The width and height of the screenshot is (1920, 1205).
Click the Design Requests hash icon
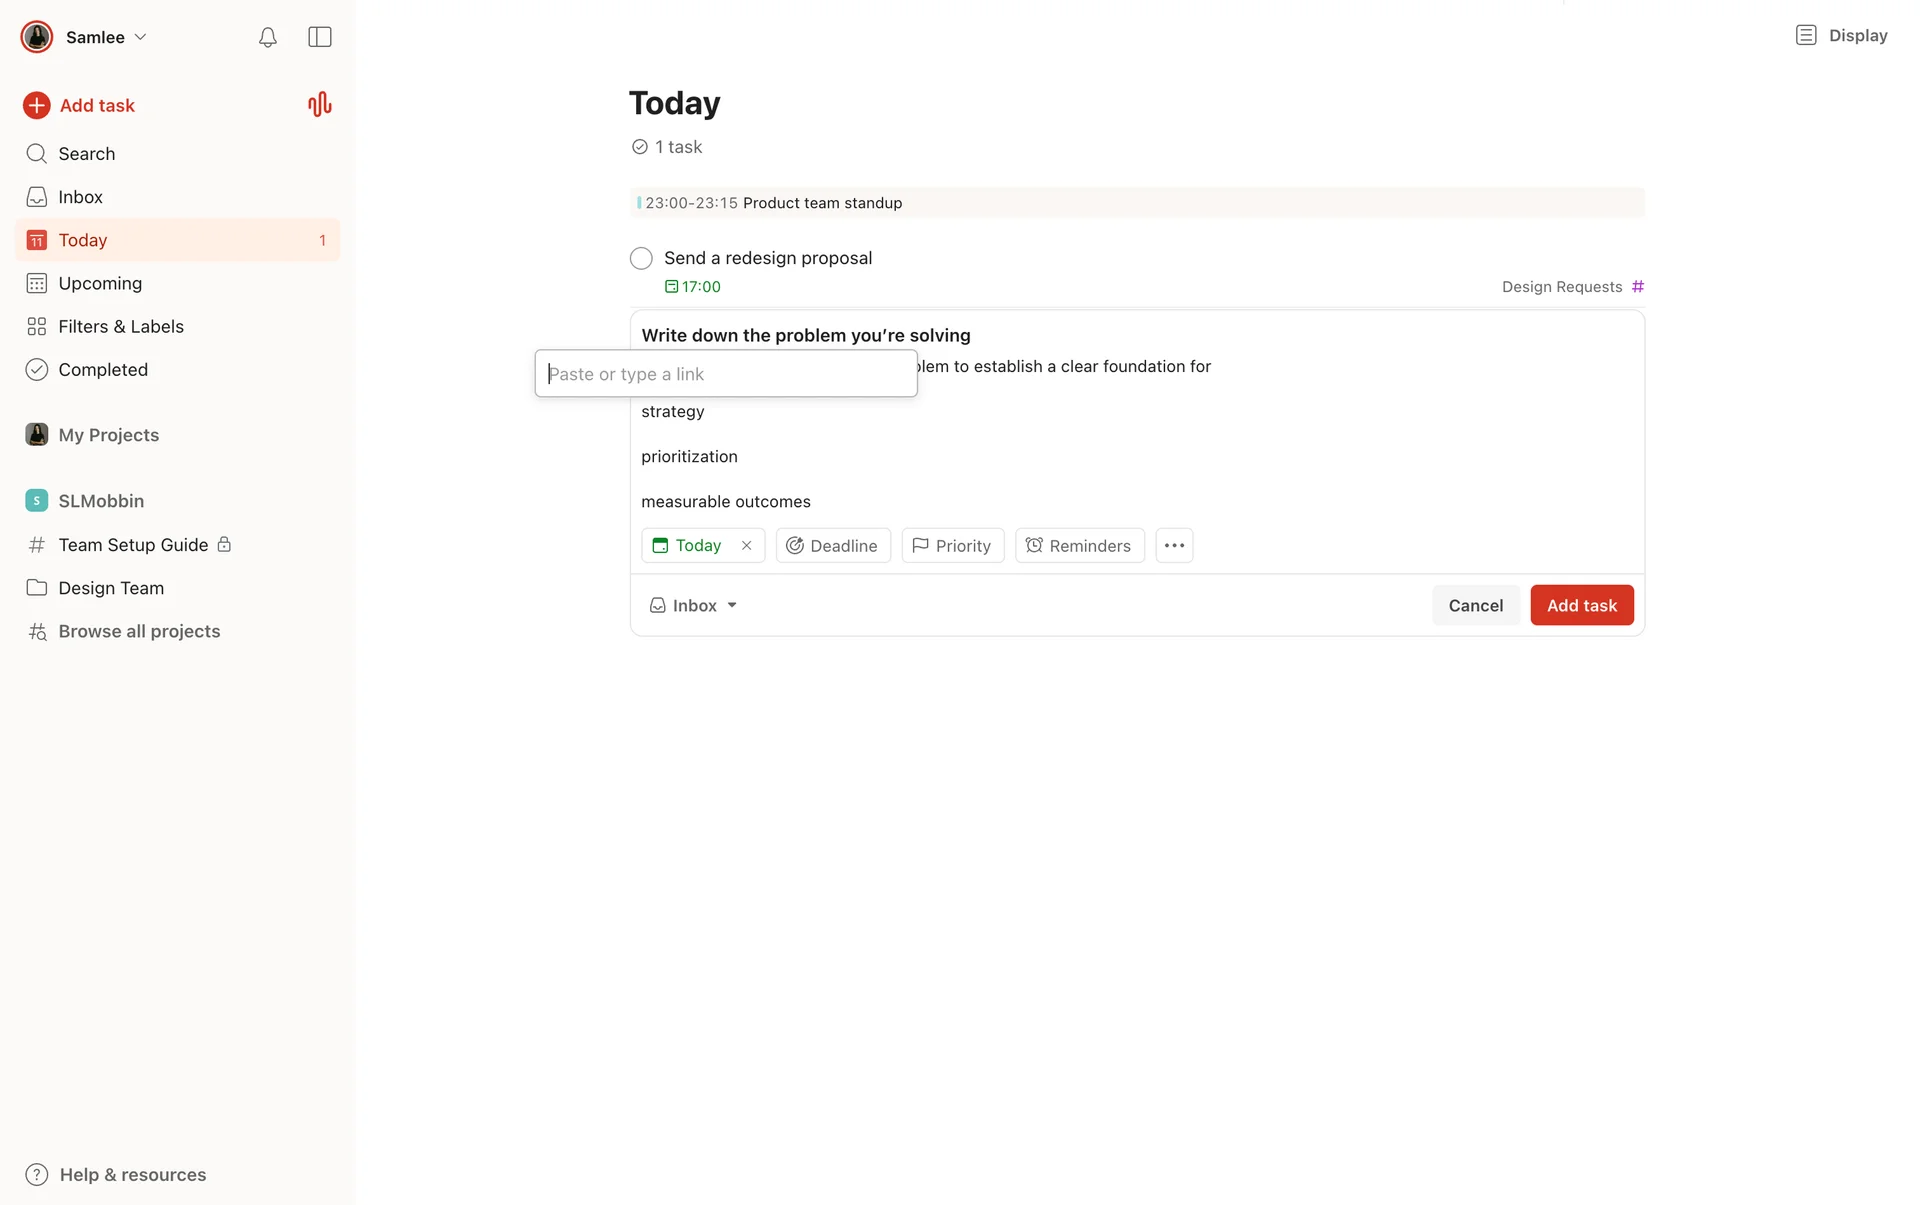[1637, 286]
